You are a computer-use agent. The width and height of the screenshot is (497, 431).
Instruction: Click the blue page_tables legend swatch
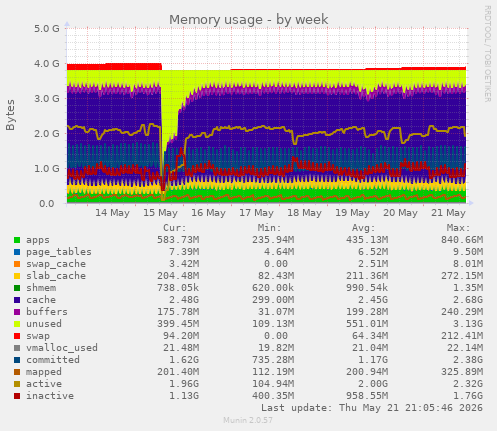[x=17, y=252]
